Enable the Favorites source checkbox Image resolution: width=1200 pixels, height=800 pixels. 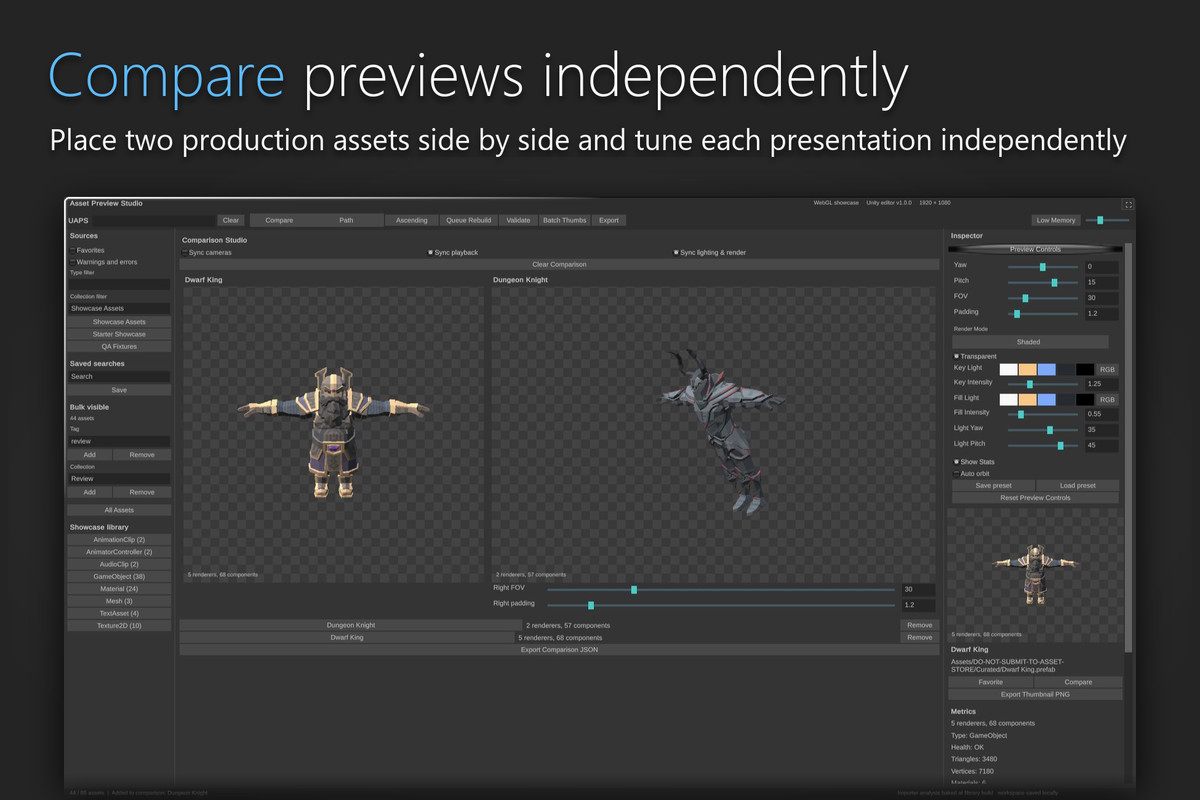click(73, 250)
